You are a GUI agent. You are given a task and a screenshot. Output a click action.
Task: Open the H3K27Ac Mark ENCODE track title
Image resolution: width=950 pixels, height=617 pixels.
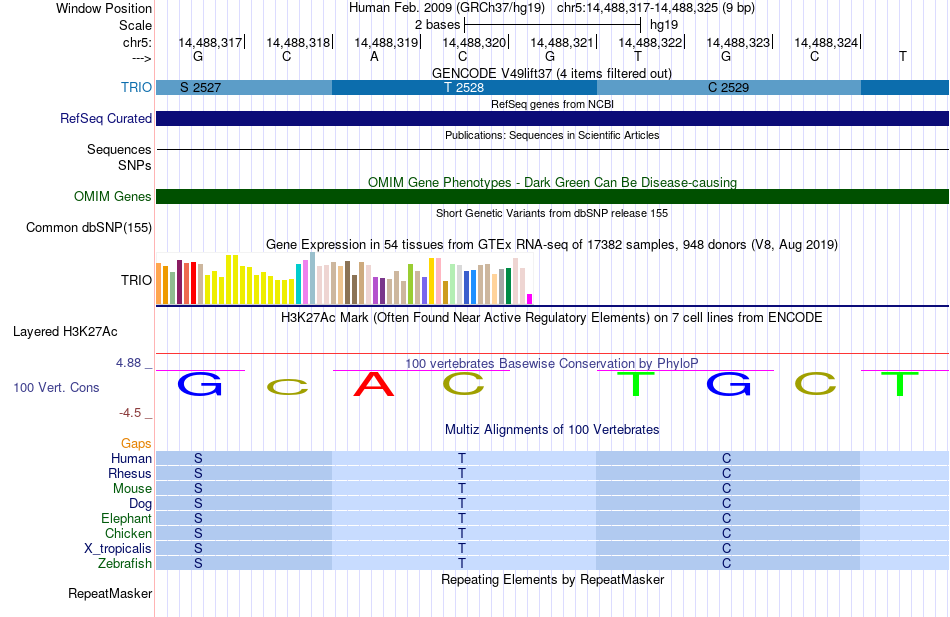[551, 318]
